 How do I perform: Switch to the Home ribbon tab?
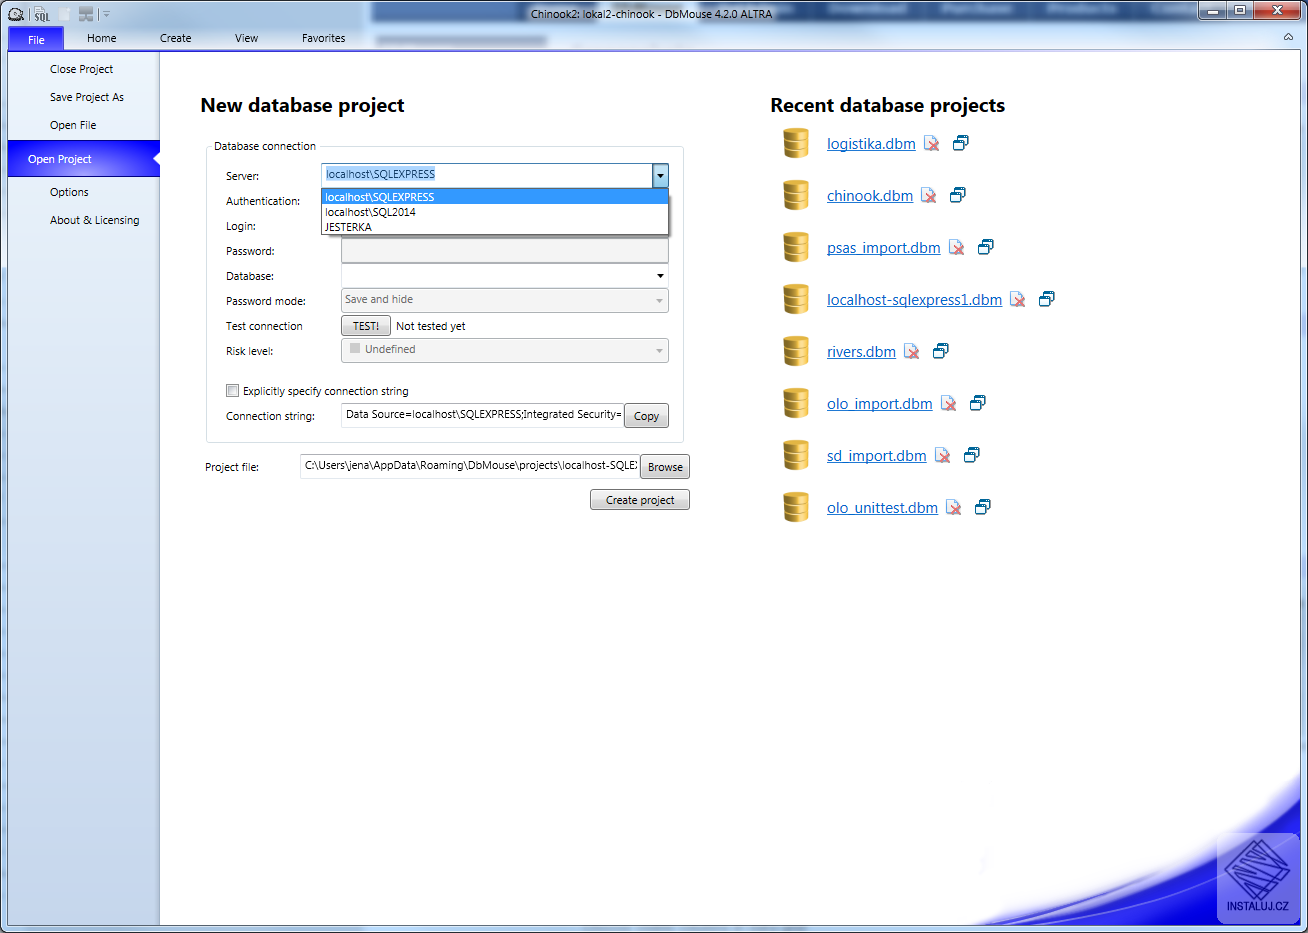(101, 38)
